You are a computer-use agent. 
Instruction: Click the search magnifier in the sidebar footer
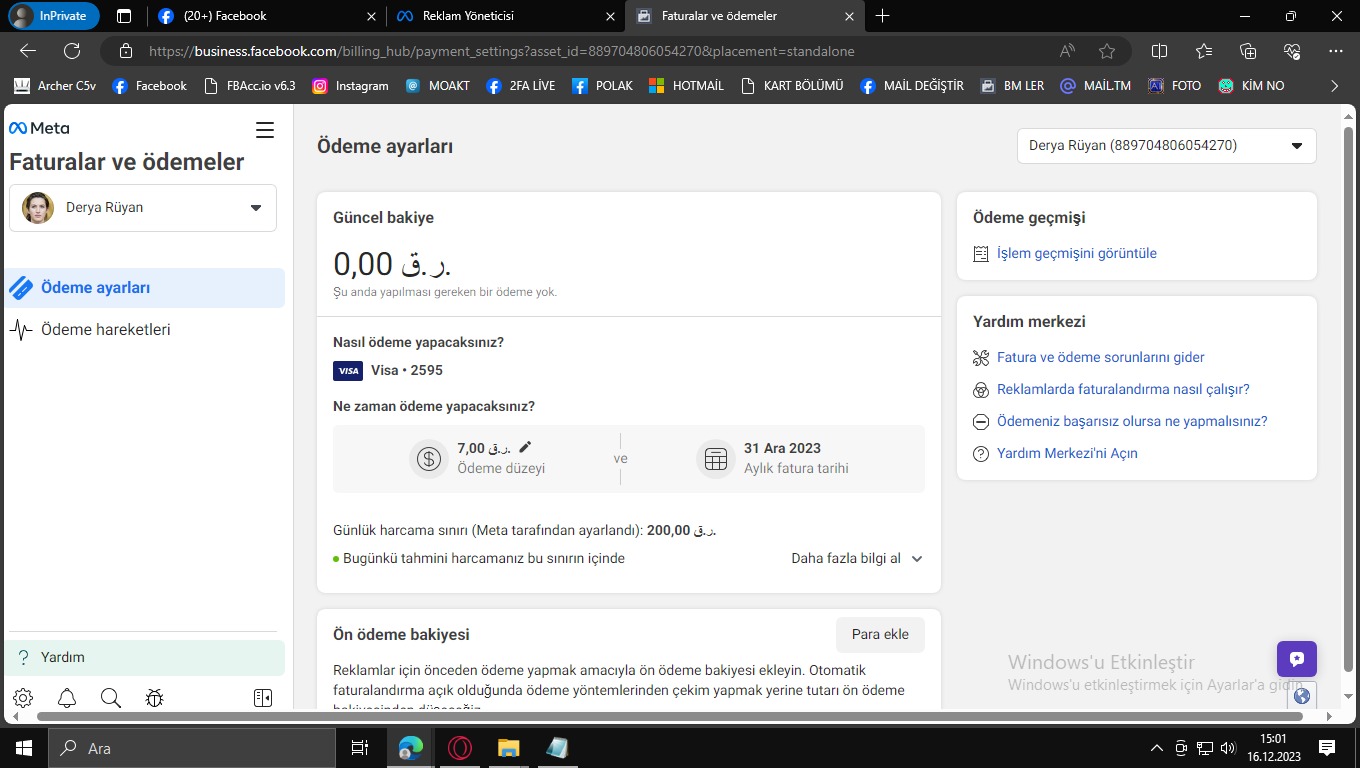click(111, 698)
